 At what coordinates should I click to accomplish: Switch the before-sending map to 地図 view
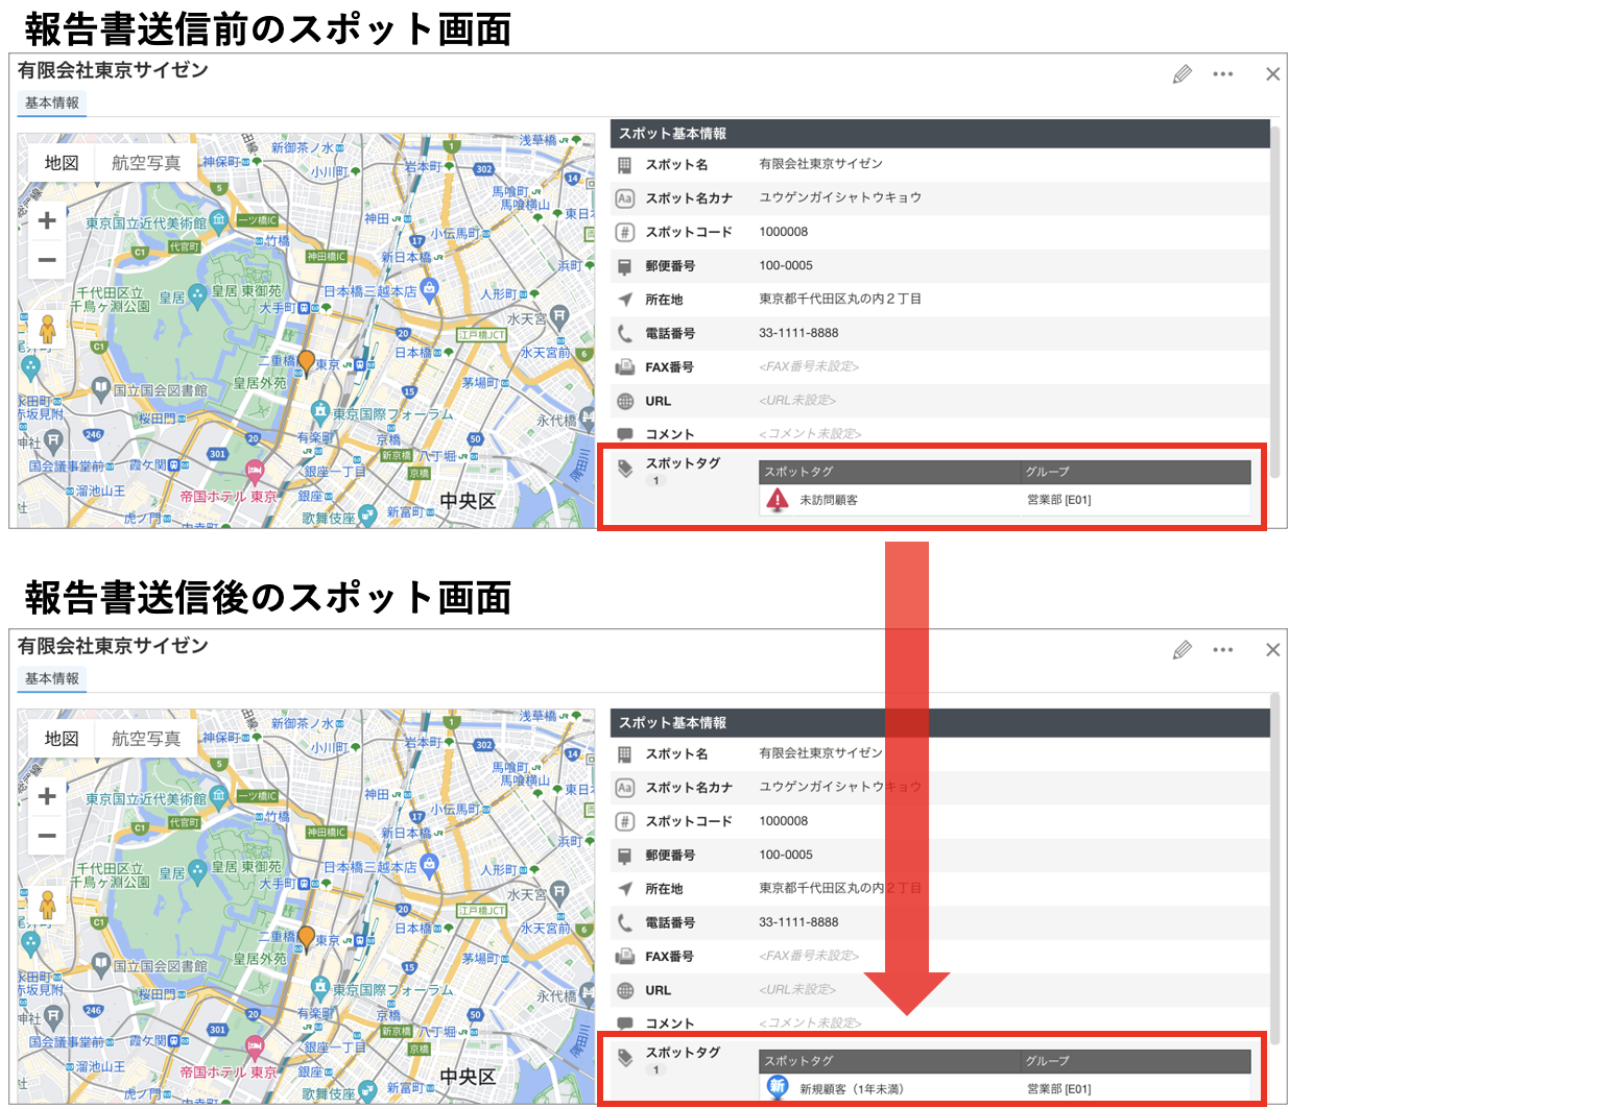coord(61,163)
